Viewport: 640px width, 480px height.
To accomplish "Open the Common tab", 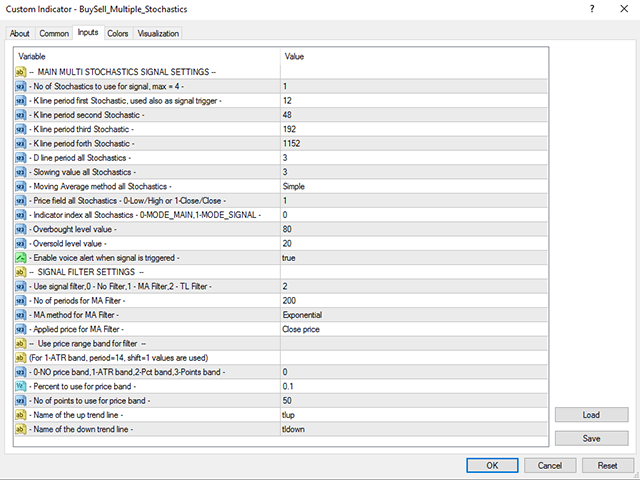I will pos(54,33).
